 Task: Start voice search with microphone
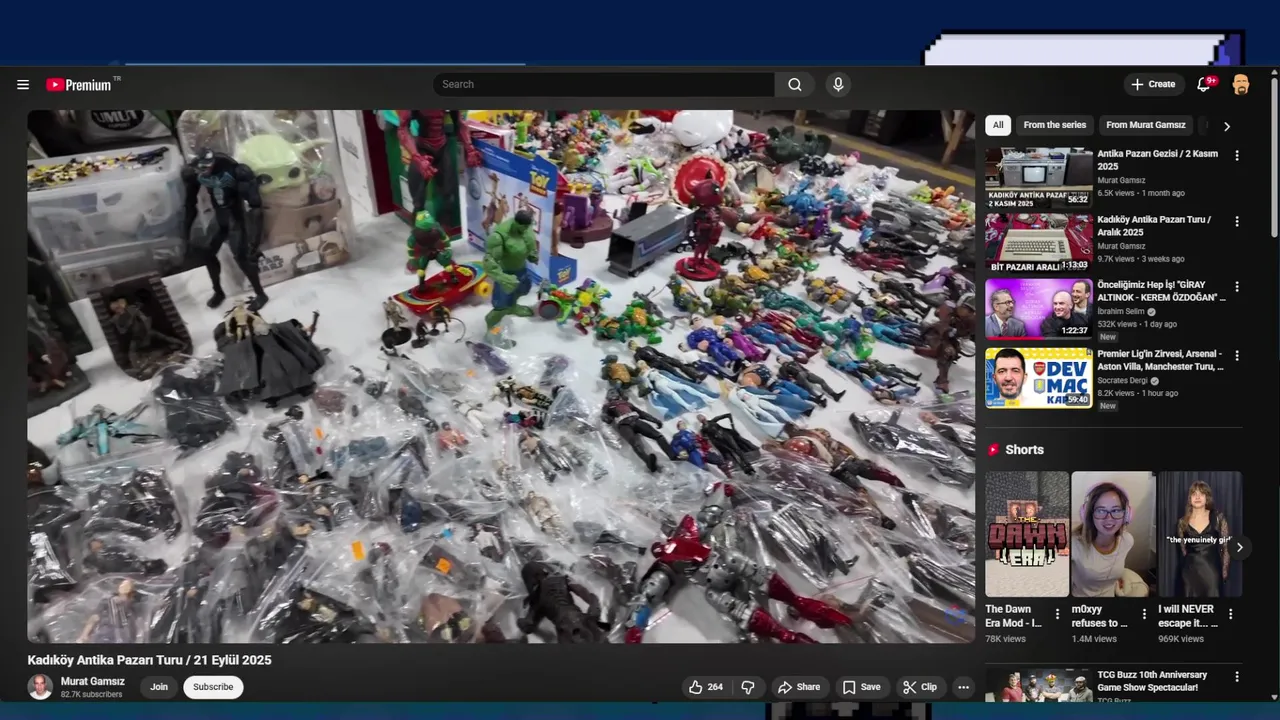click(838, 85)
